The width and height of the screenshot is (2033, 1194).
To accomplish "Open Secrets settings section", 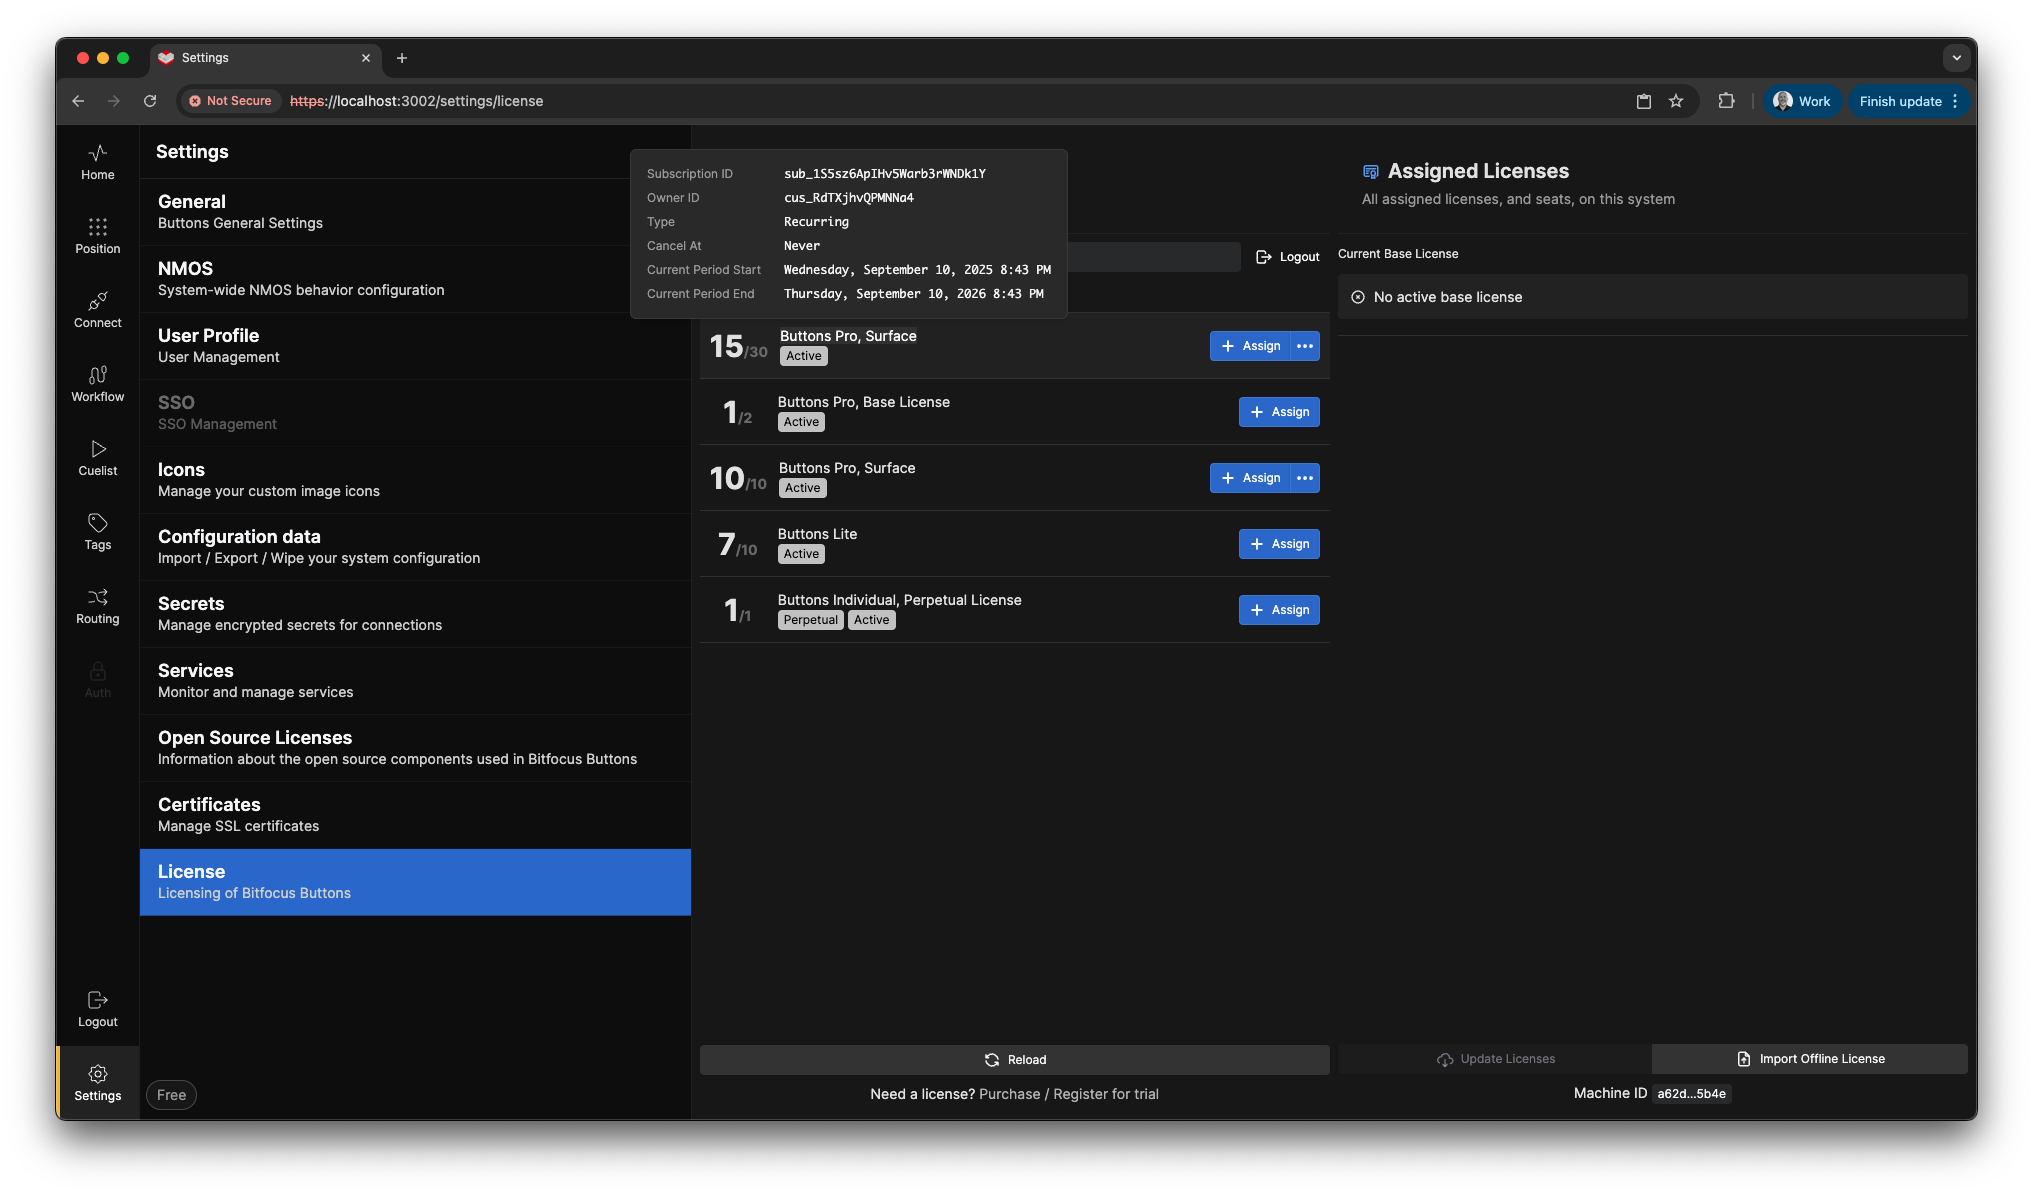I will [415, 614].
